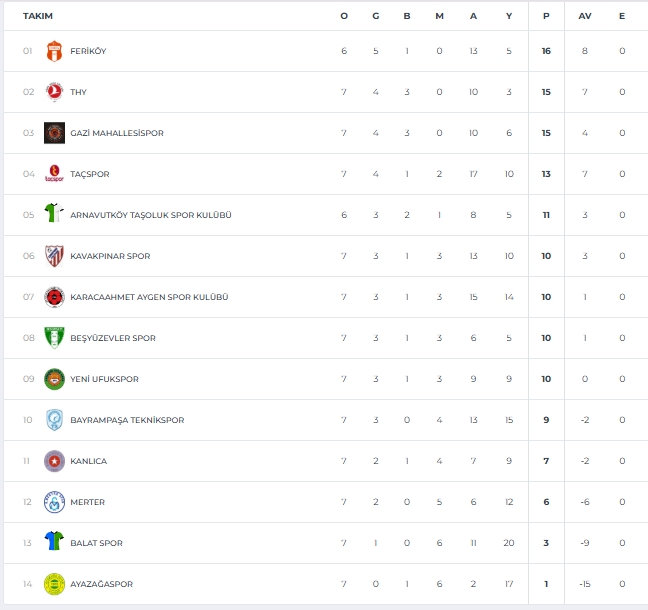The width and height of the screenshot is (648, 610).
Task: Click the AV goal difference header
Action: coord(584,16)
